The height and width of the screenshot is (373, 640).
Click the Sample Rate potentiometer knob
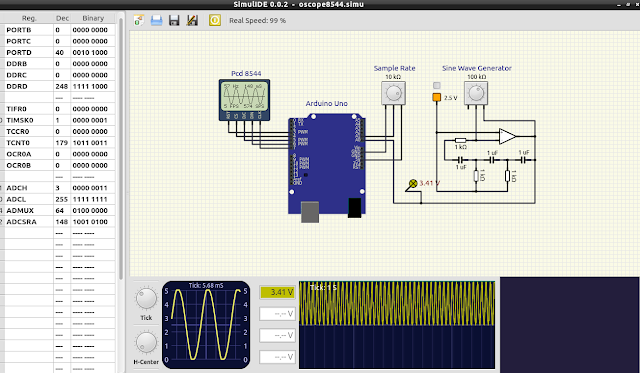click(x=393, y=93)
